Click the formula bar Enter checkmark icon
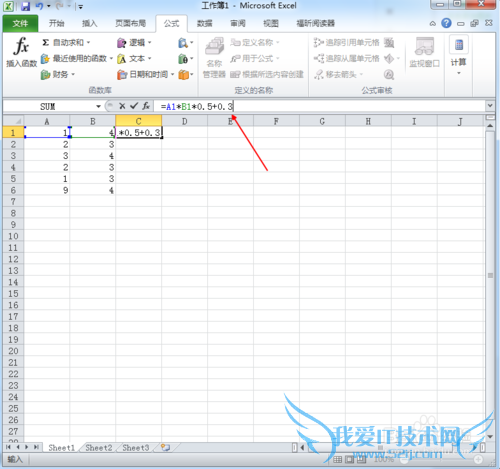Viewport: 500px width, 469px height. 134,106
